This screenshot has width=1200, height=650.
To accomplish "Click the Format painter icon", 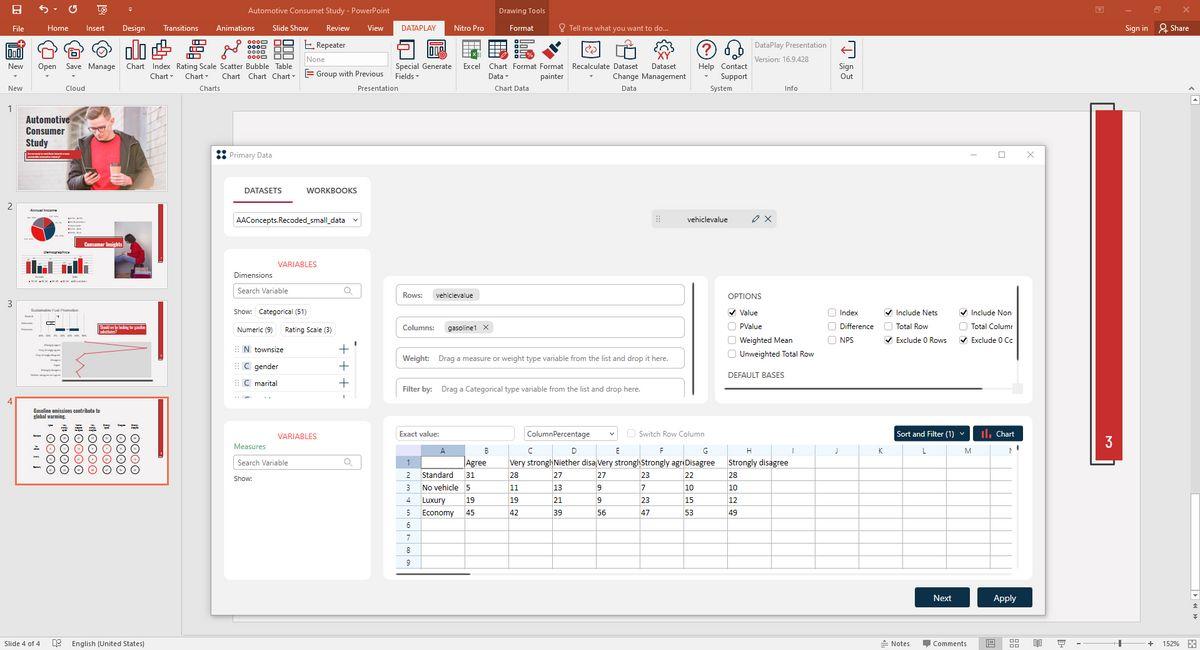I will point(551,52).
